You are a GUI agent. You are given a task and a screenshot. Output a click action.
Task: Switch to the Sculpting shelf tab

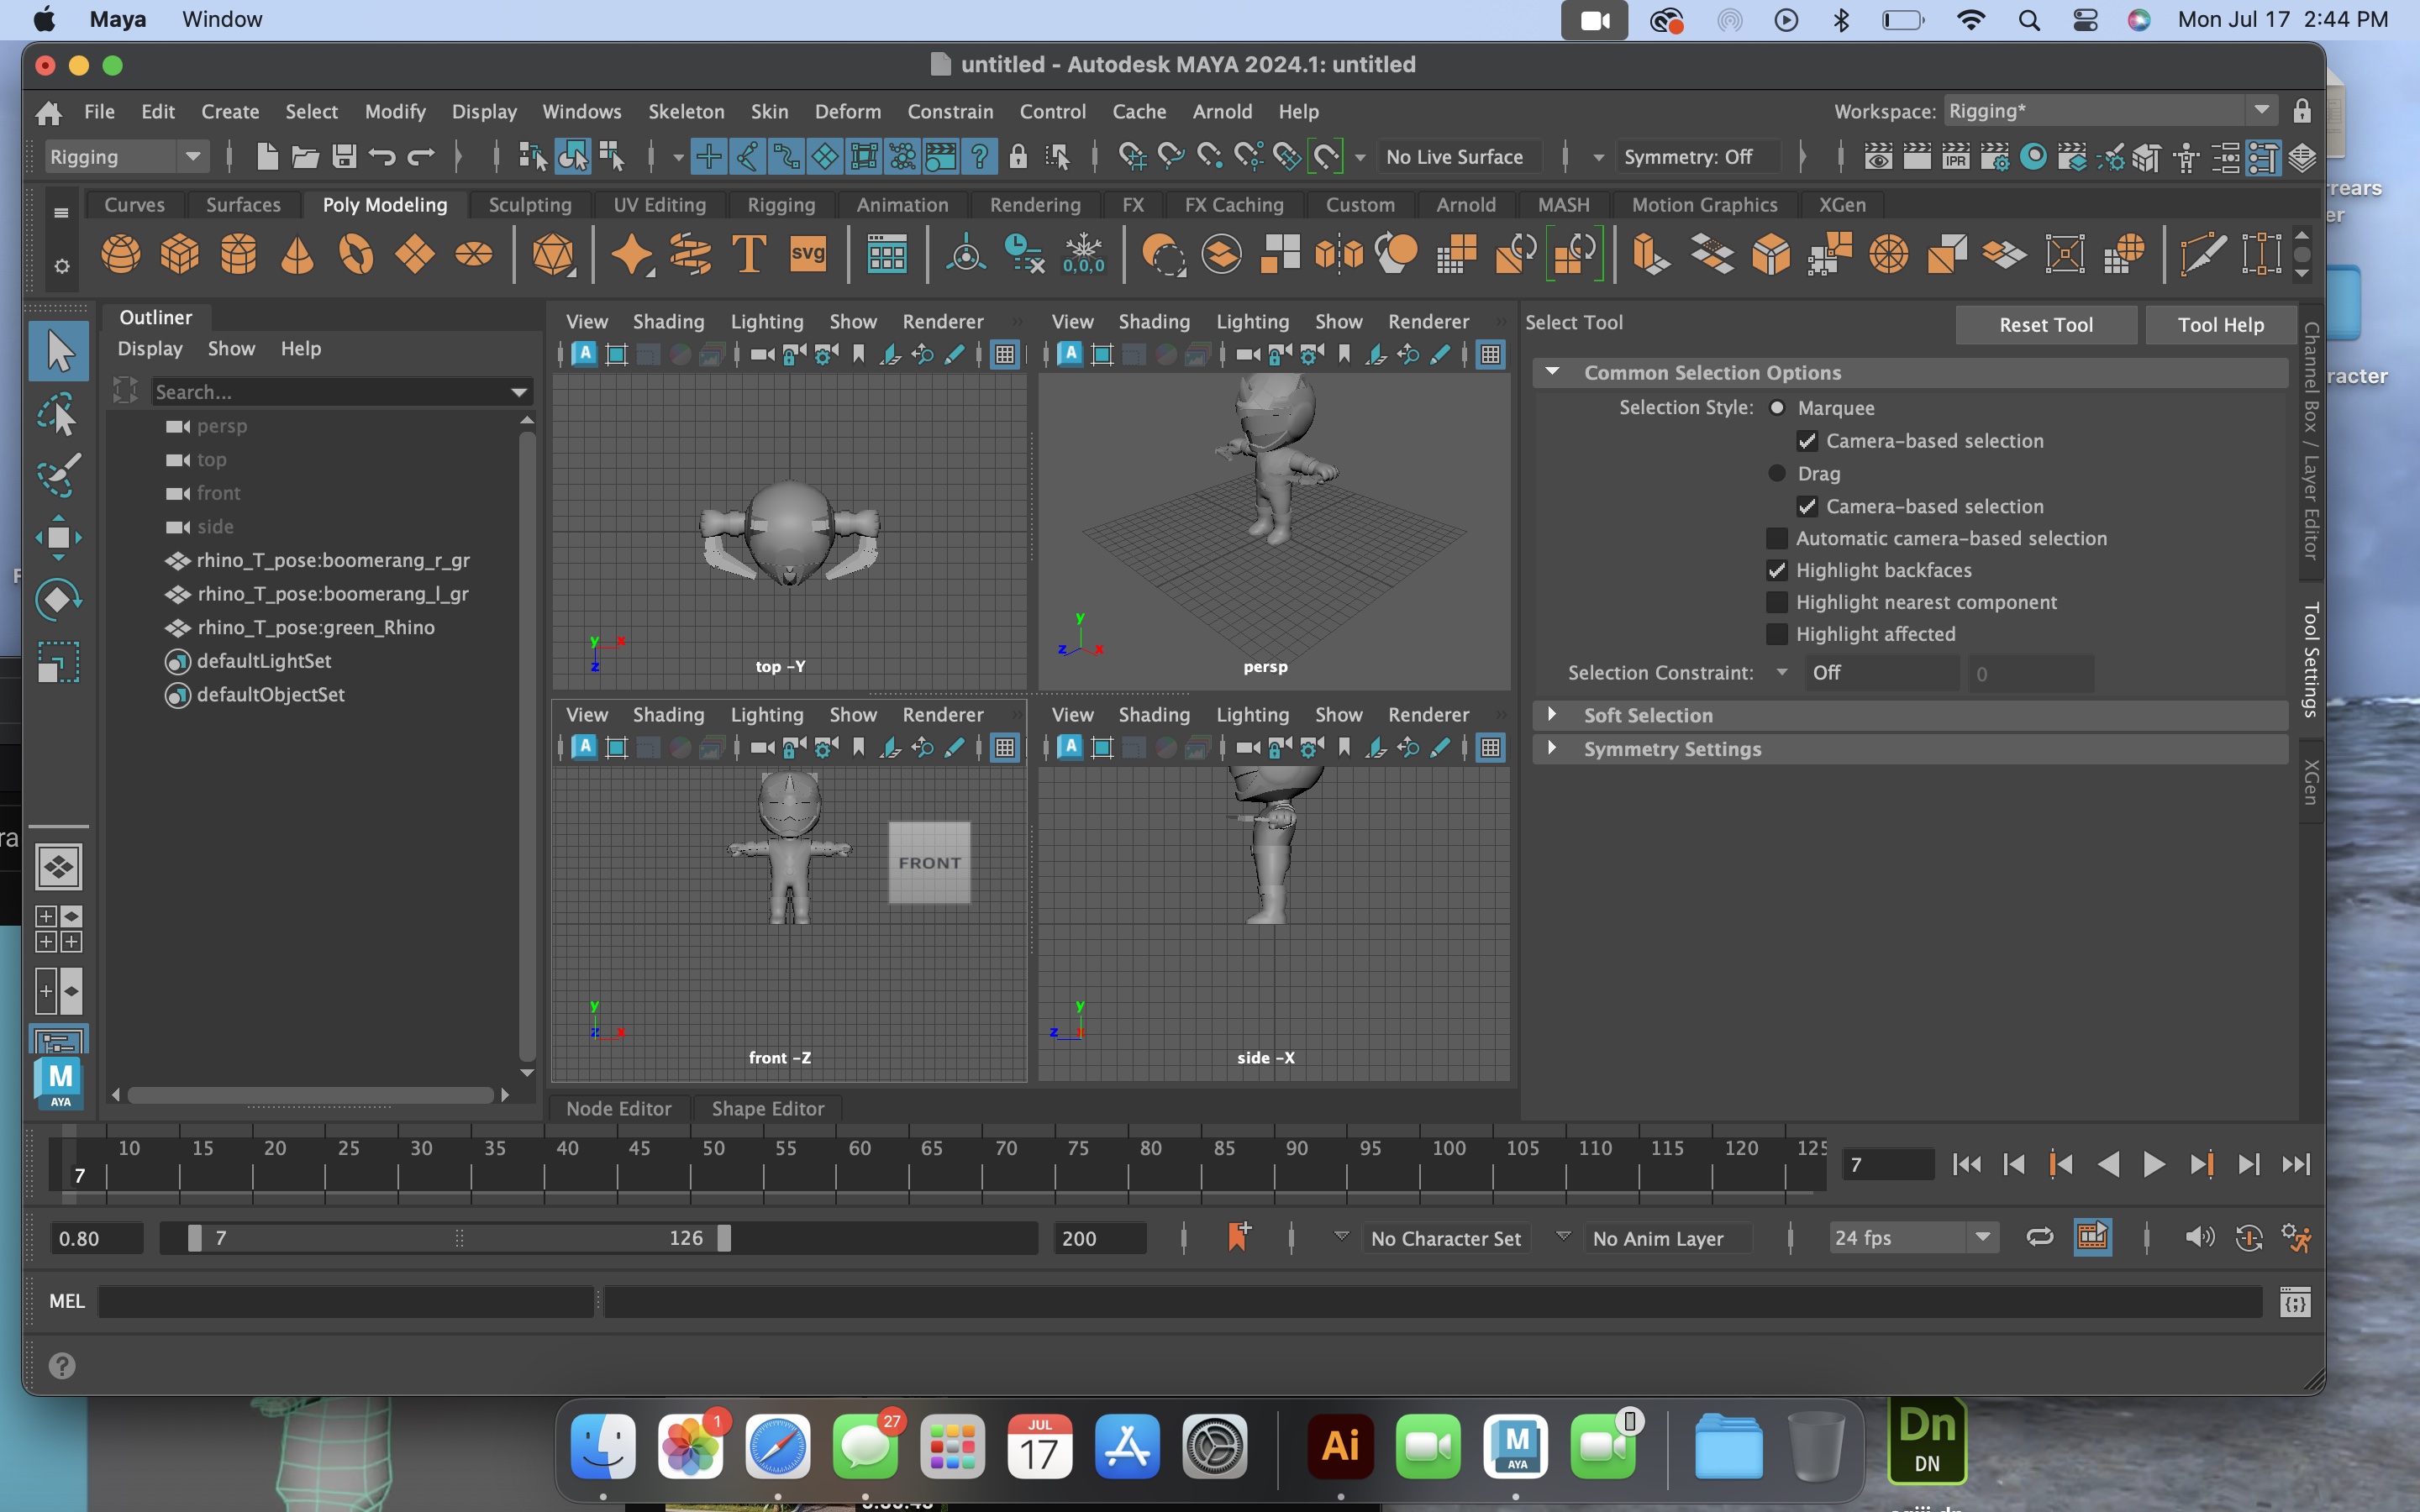(x=530, y=205)
